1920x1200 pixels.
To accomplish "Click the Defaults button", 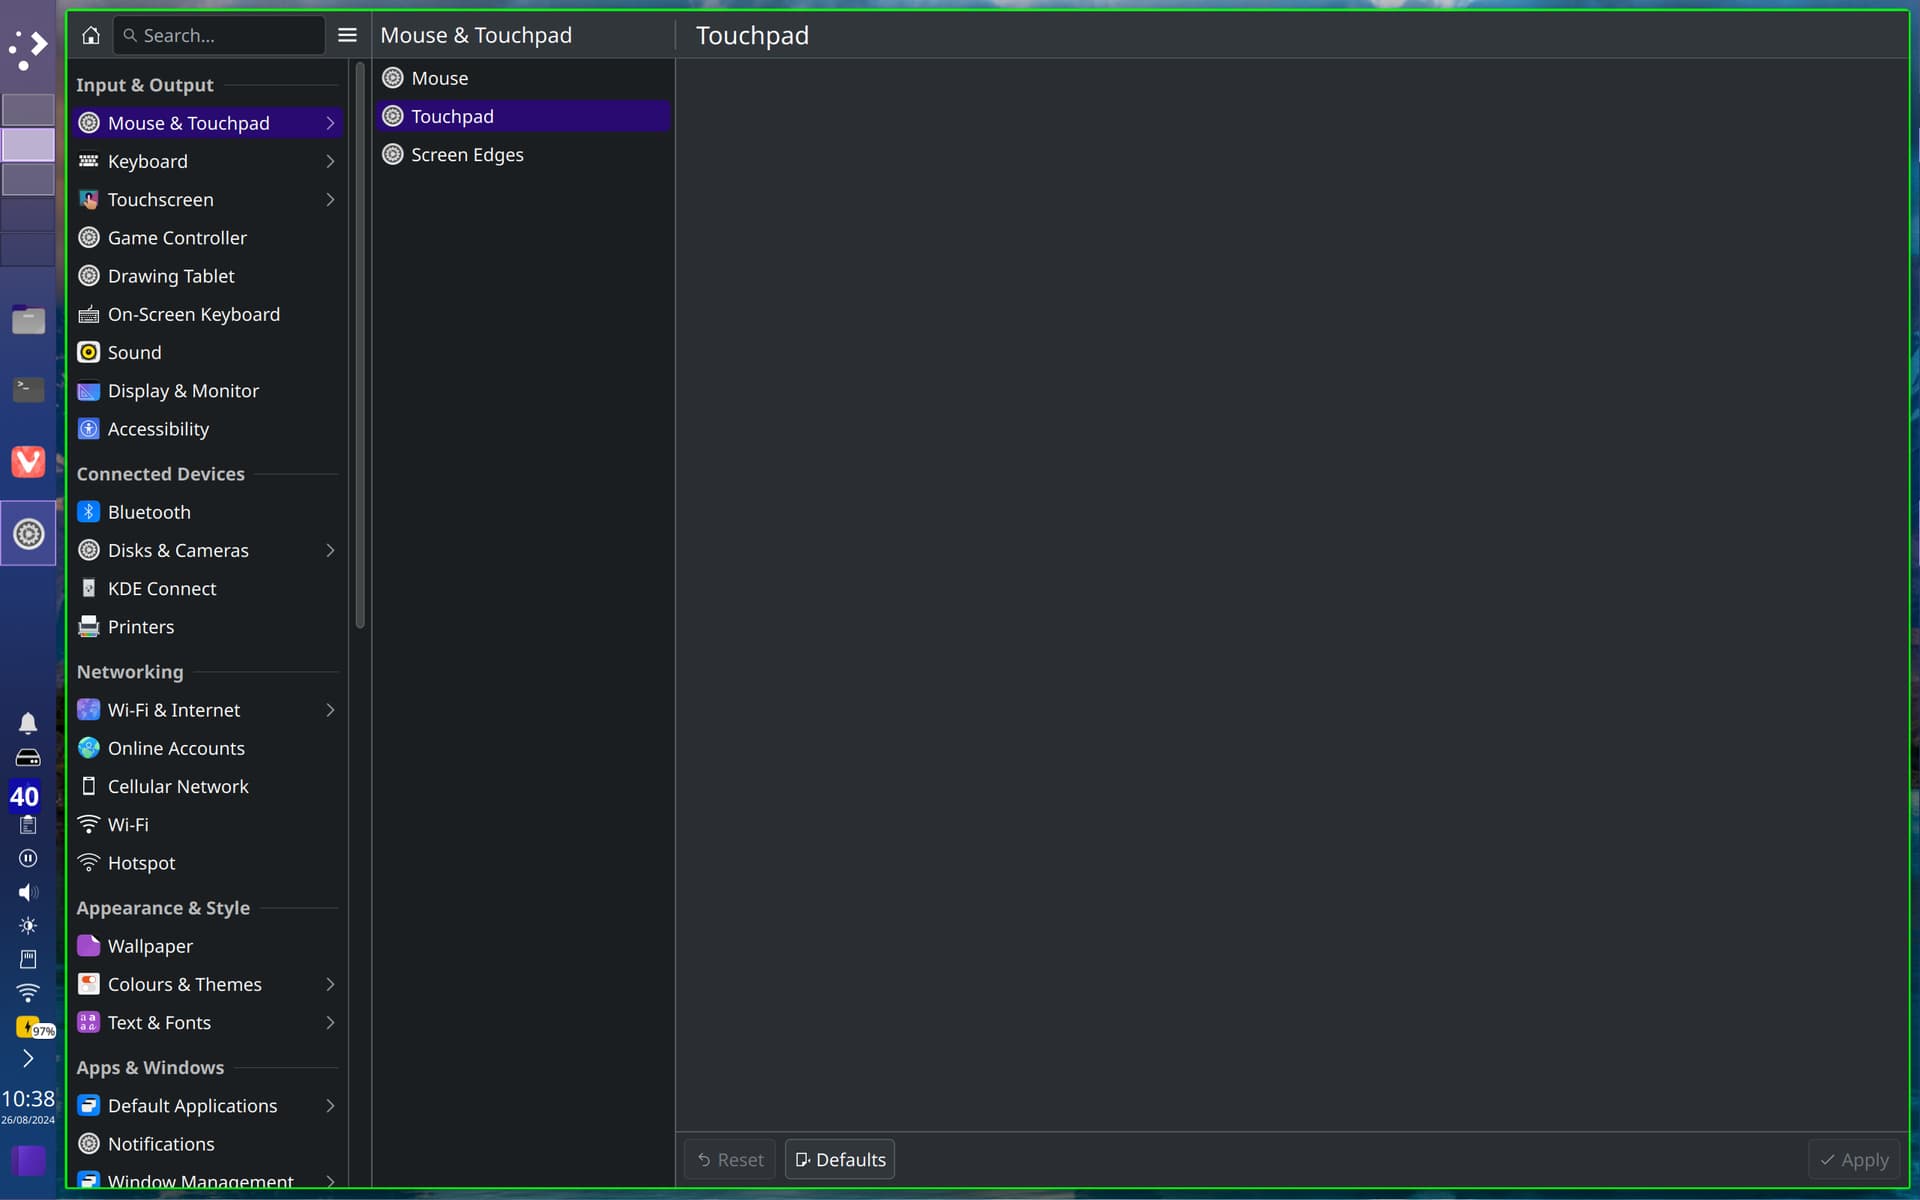I will [840, 1160].
